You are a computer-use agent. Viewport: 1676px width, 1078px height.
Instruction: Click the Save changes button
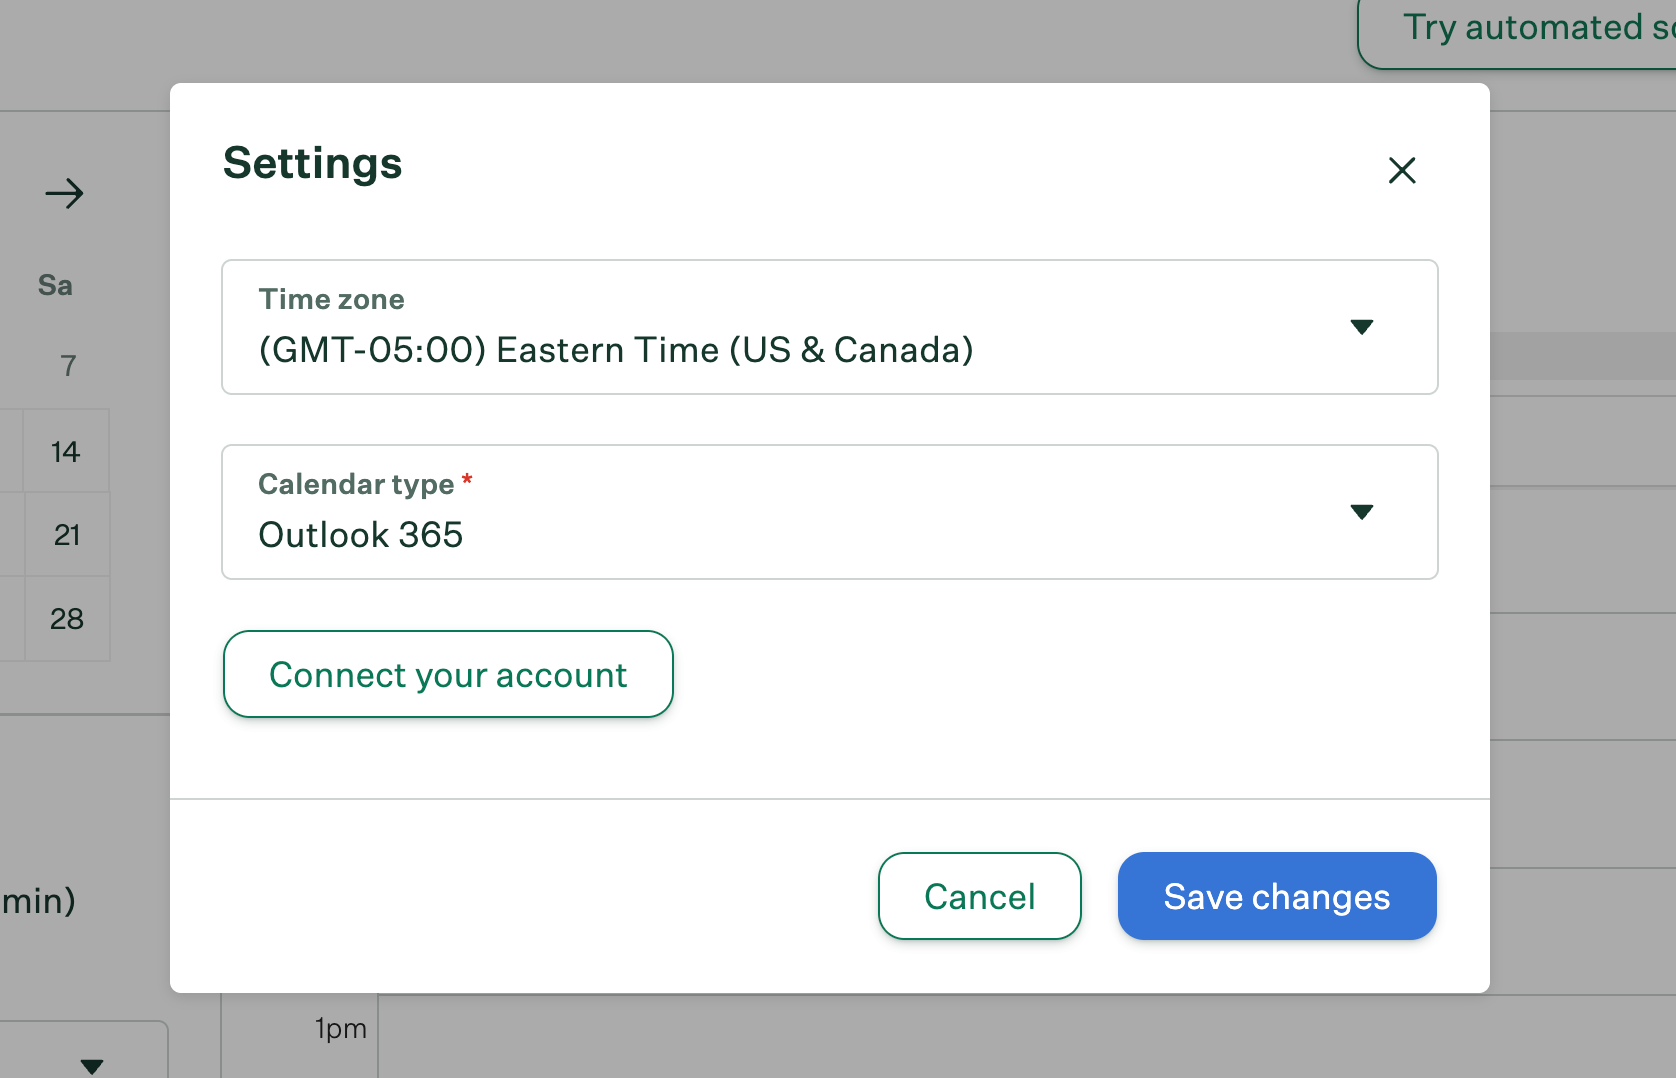1276,896
